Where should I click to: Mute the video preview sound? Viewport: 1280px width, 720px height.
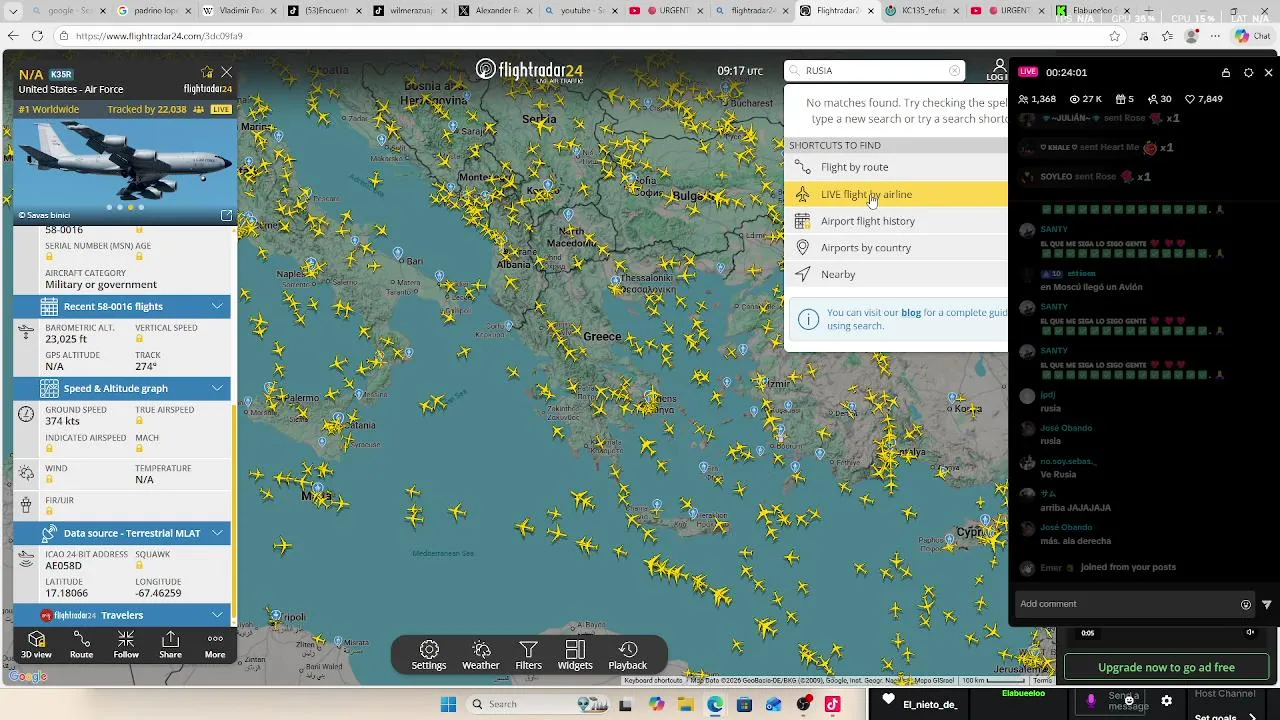point(1250,632)
